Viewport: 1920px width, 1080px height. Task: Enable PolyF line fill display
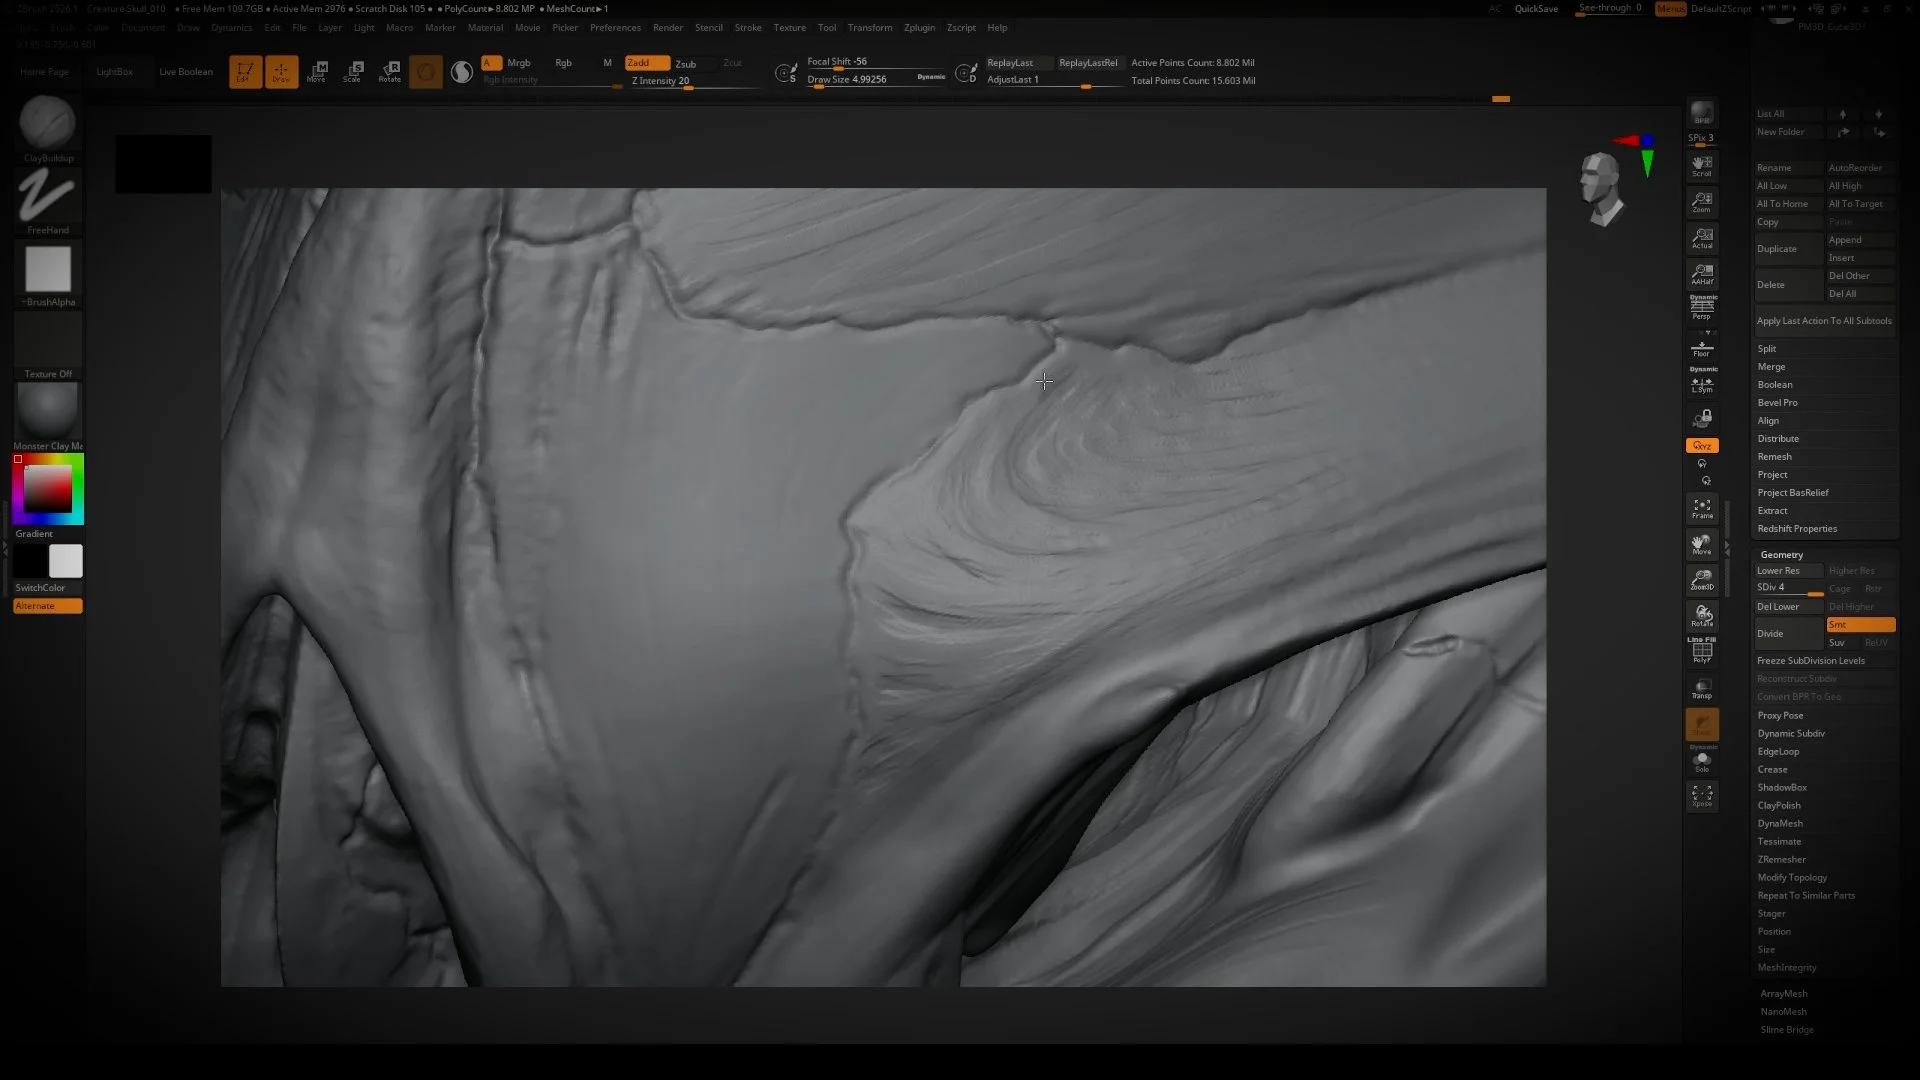(1702, 652)
